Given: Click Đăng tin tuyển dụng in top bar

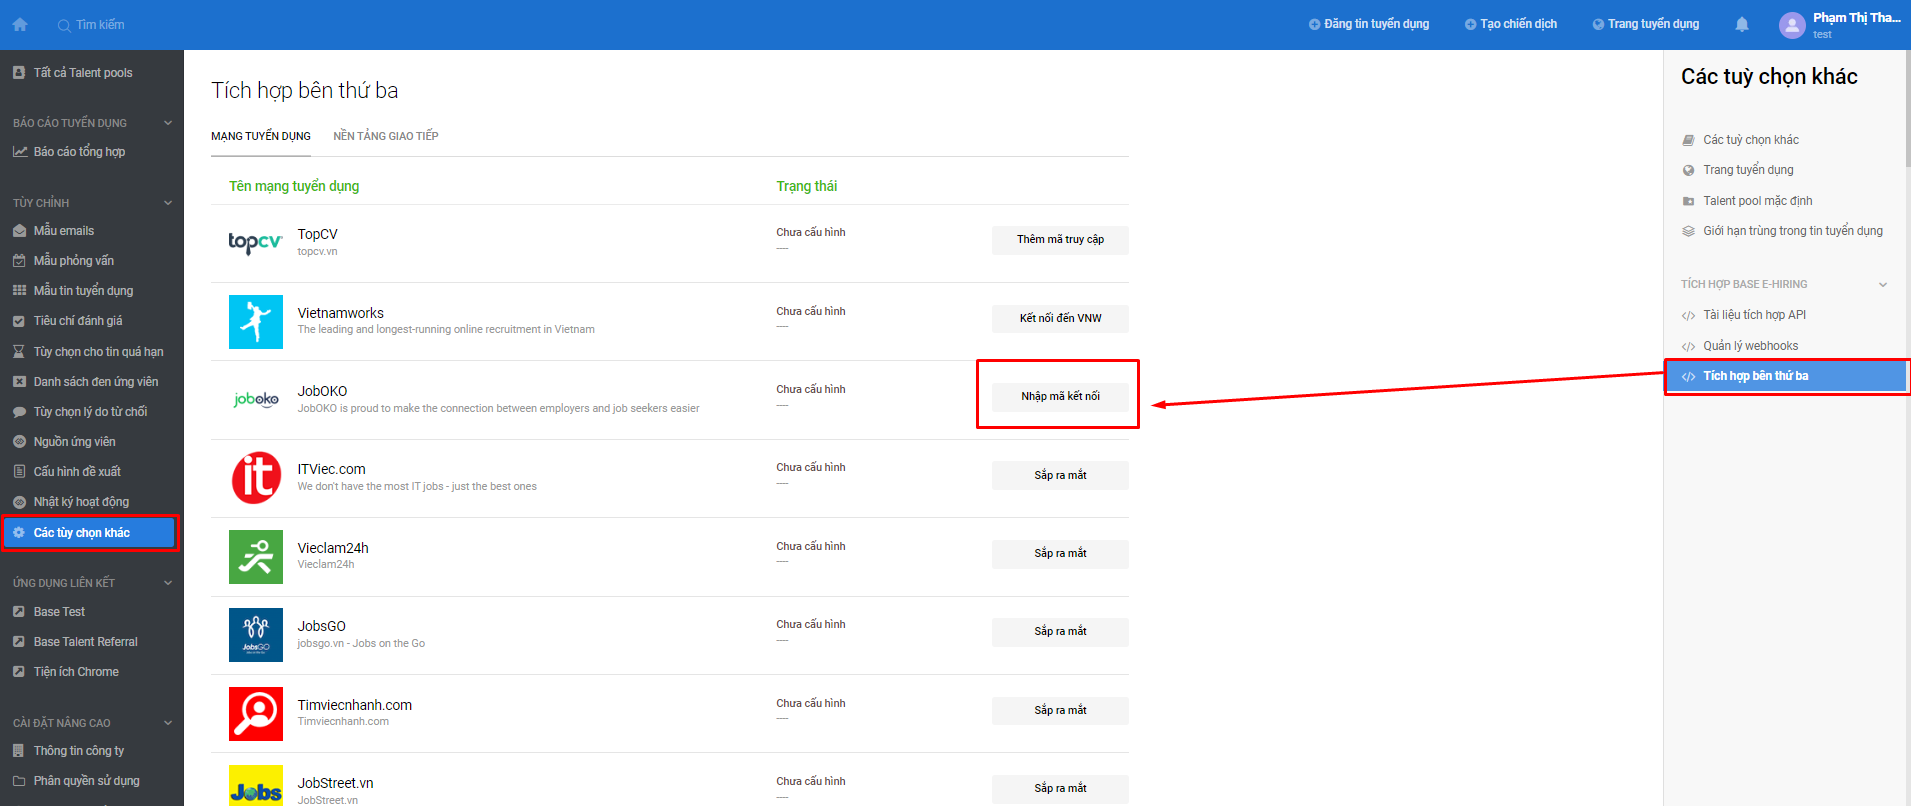Looking at the screenshot, I should click(x=1369, y=24).
